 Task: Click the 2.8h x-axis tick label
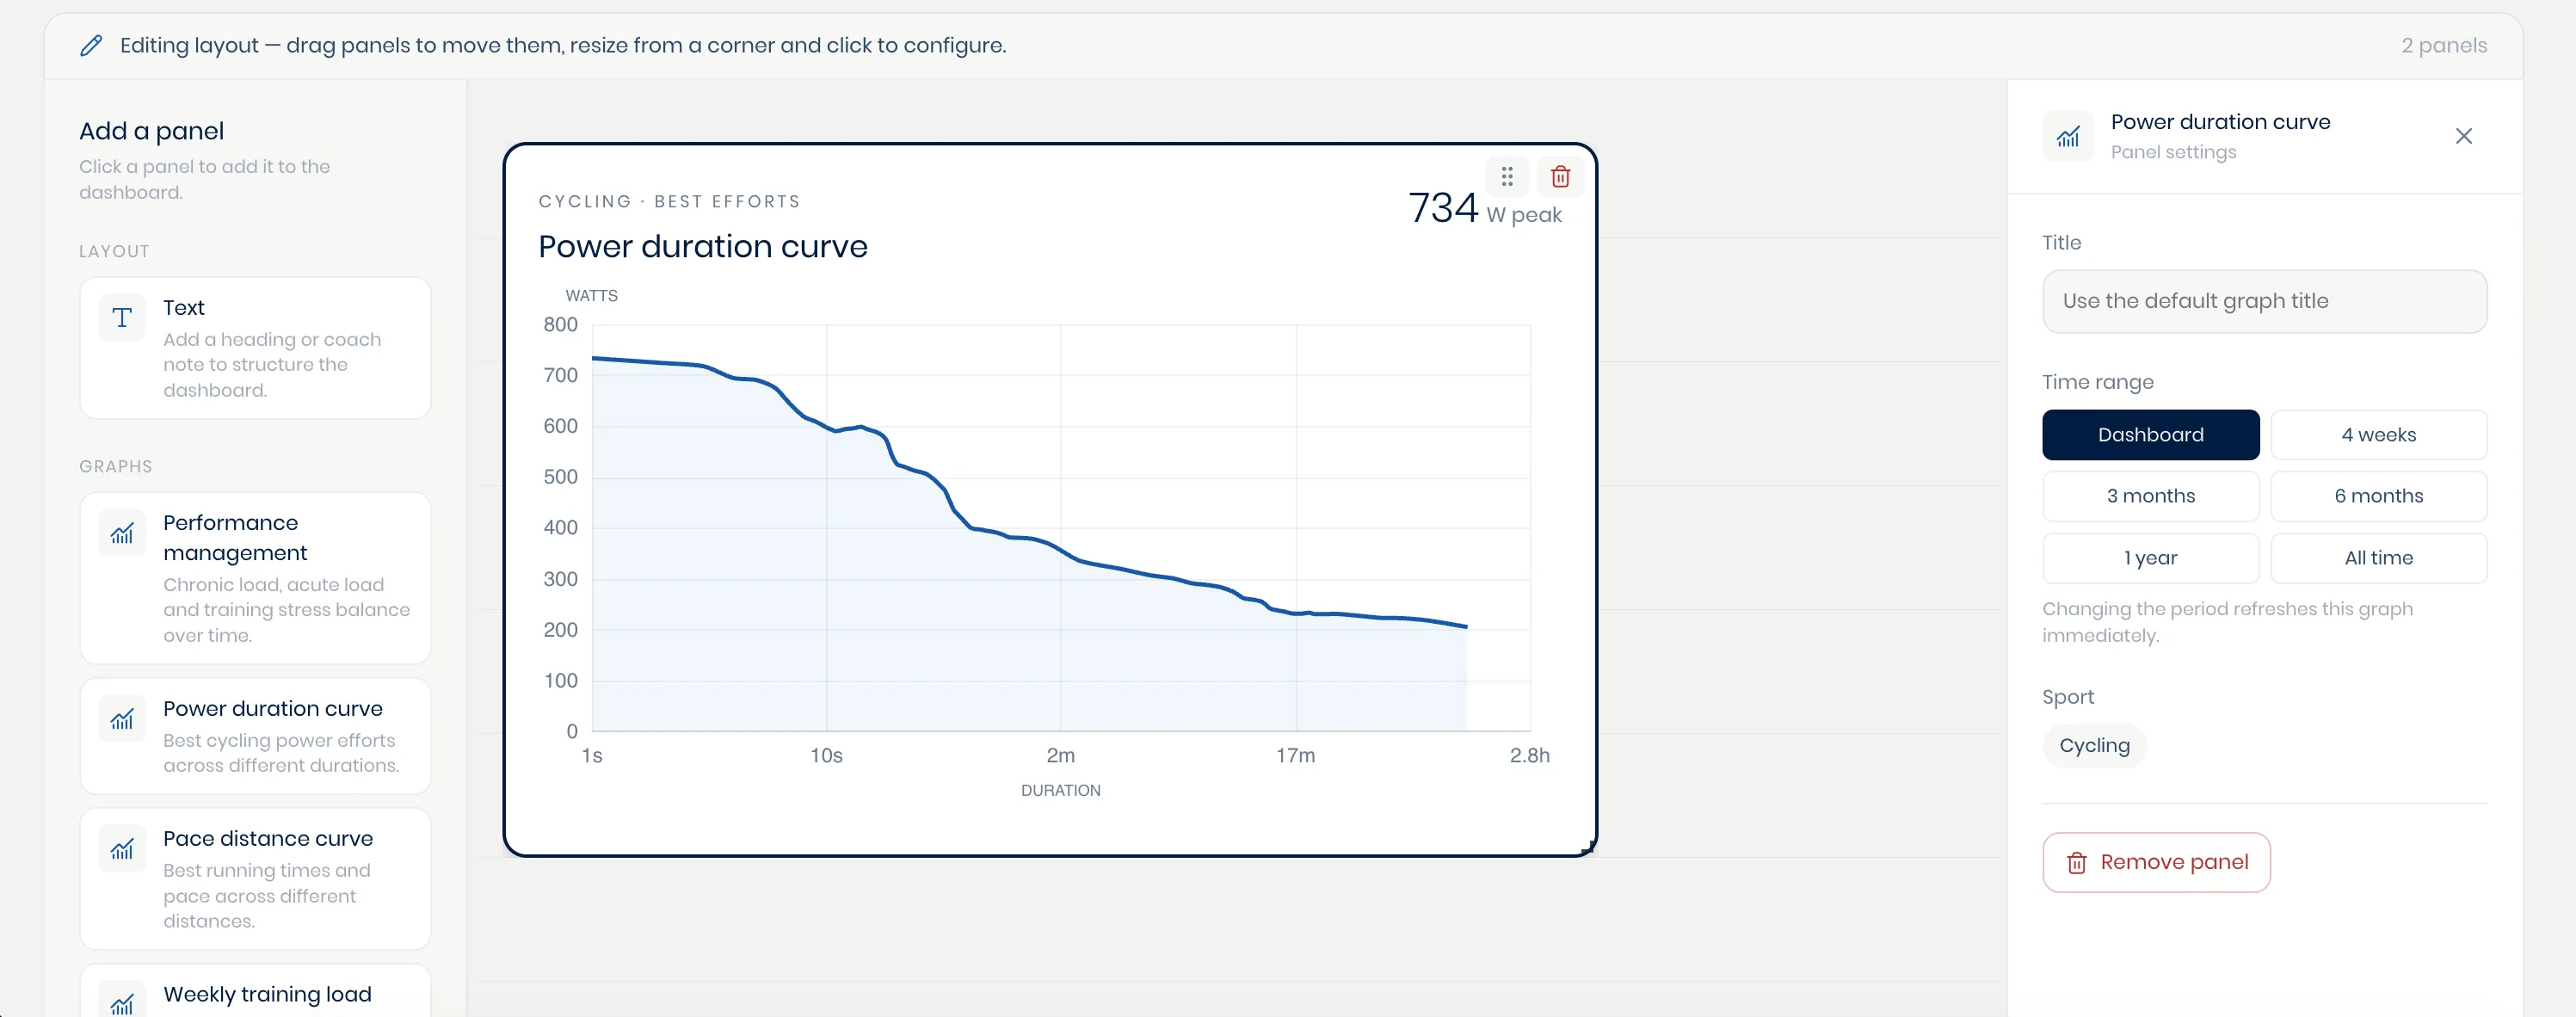tap(1530, 756)
